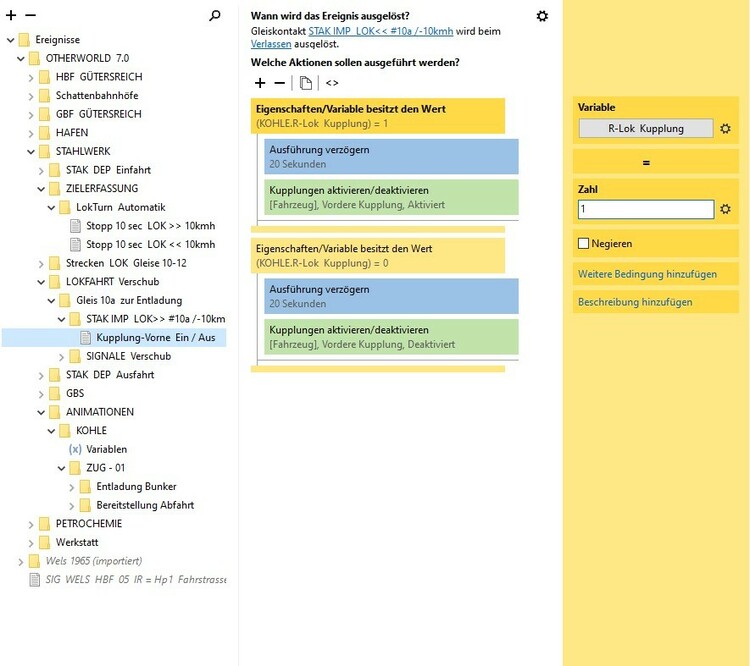Viewport: 750px width, 666px height.
Task: Add a new action with plus icon
Action: (x=260, y=83)
